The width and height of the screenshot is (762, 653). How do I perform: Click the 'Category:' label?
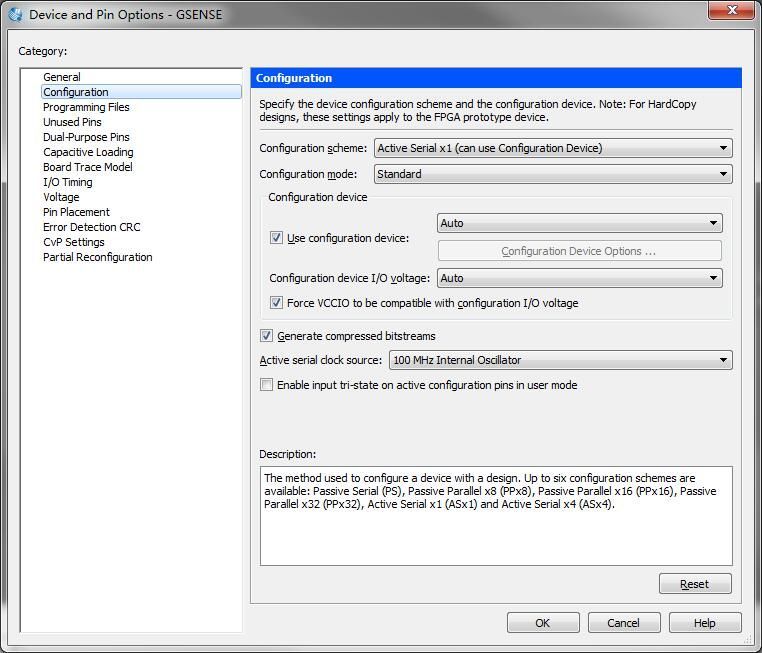pos(43,51)
